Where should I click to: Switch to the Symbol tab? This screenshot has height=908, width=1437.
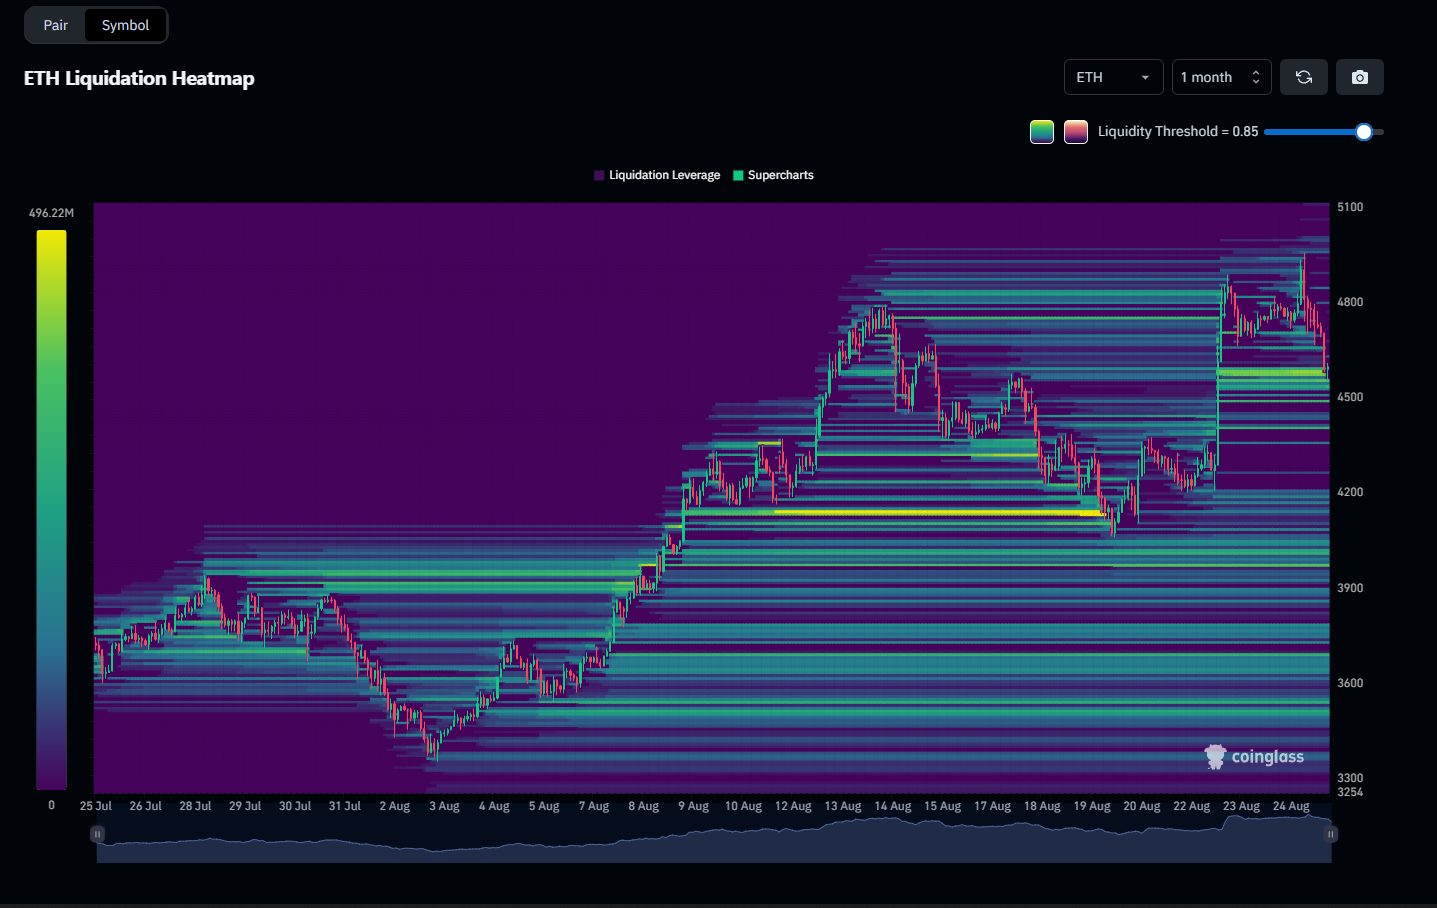point(125,25)
